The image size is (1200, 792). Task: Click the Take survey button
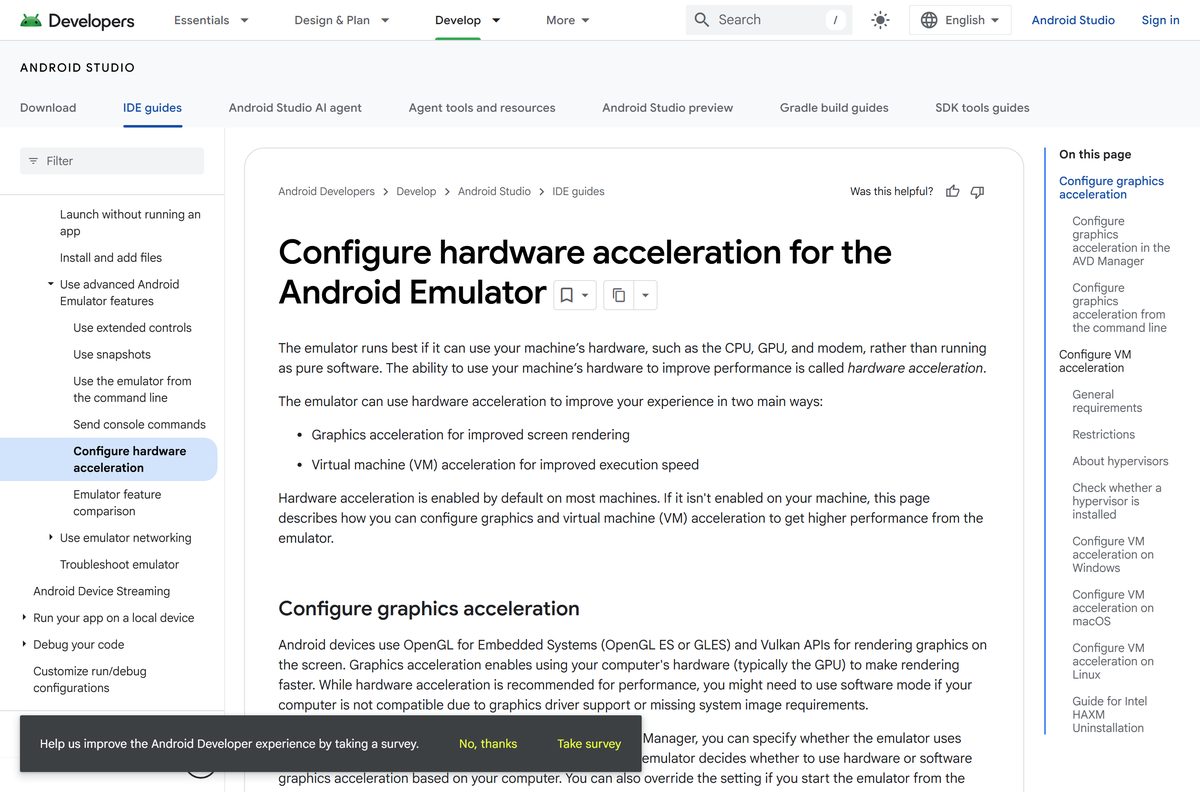pos(589,744)
